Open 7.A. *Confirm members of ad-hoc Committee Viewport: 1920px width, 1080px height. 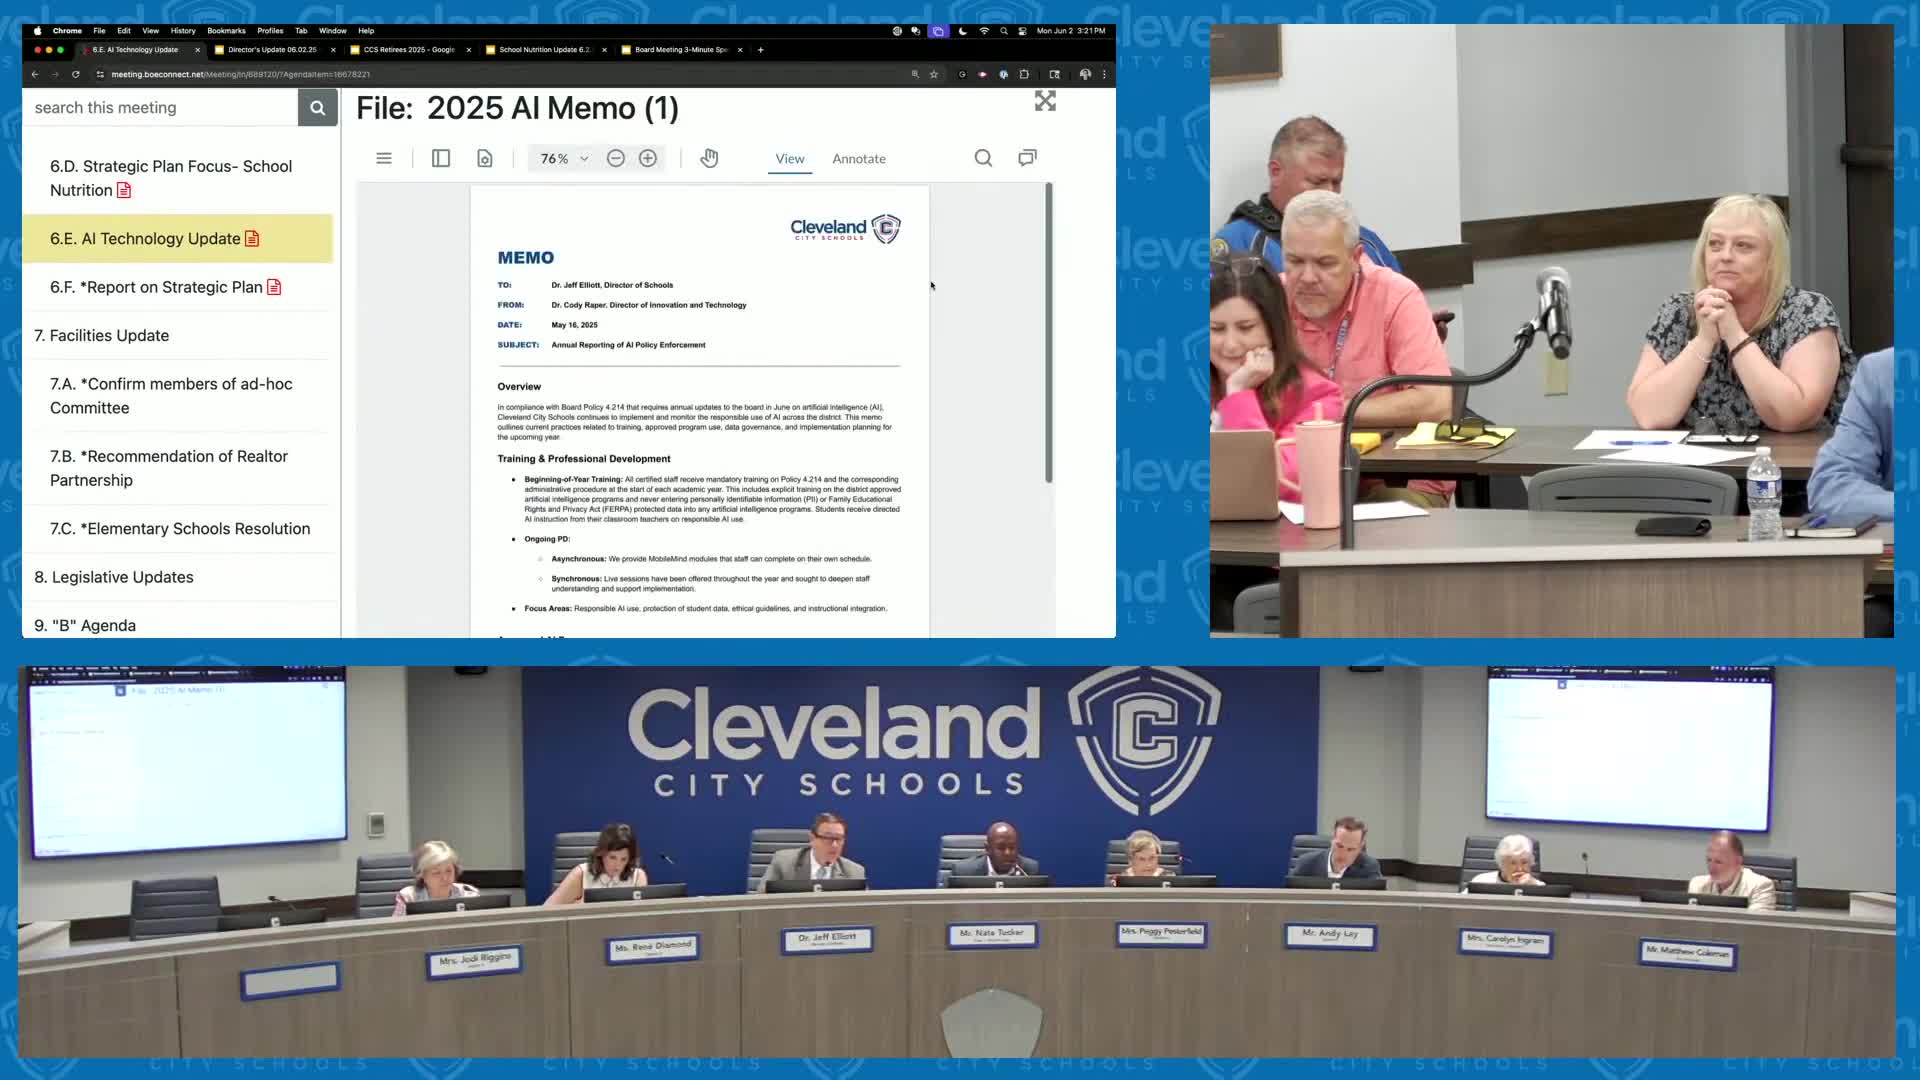point(178,396)
